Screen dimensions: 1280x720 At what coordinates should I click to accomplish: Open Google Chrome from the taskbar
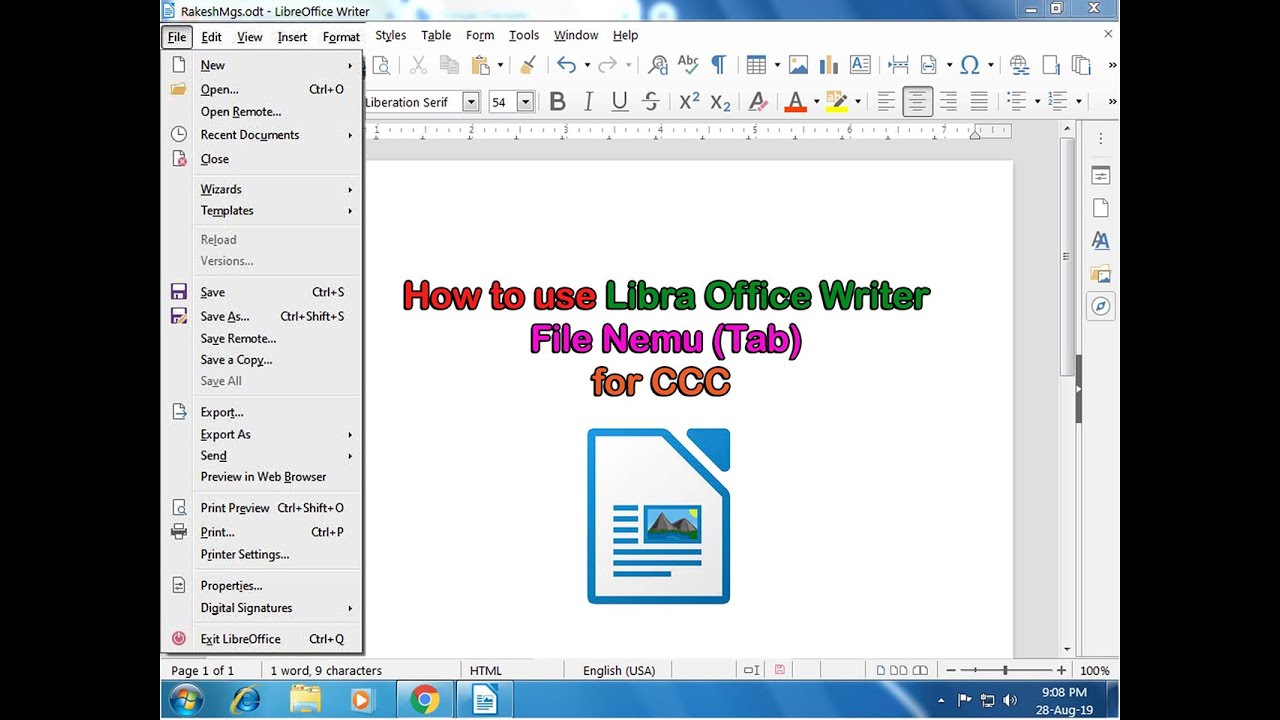point(425,700)
